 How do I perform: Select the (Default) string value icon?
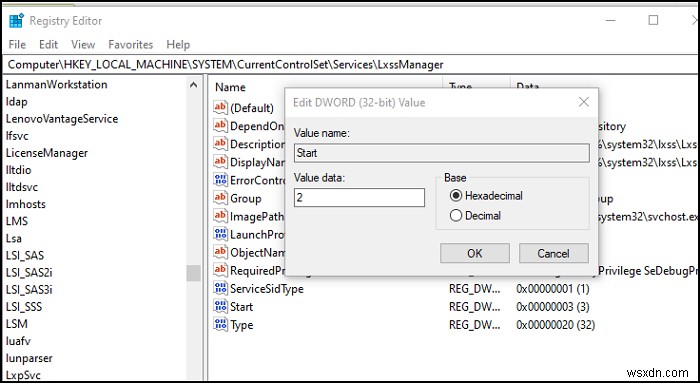[x=220, y=108]
